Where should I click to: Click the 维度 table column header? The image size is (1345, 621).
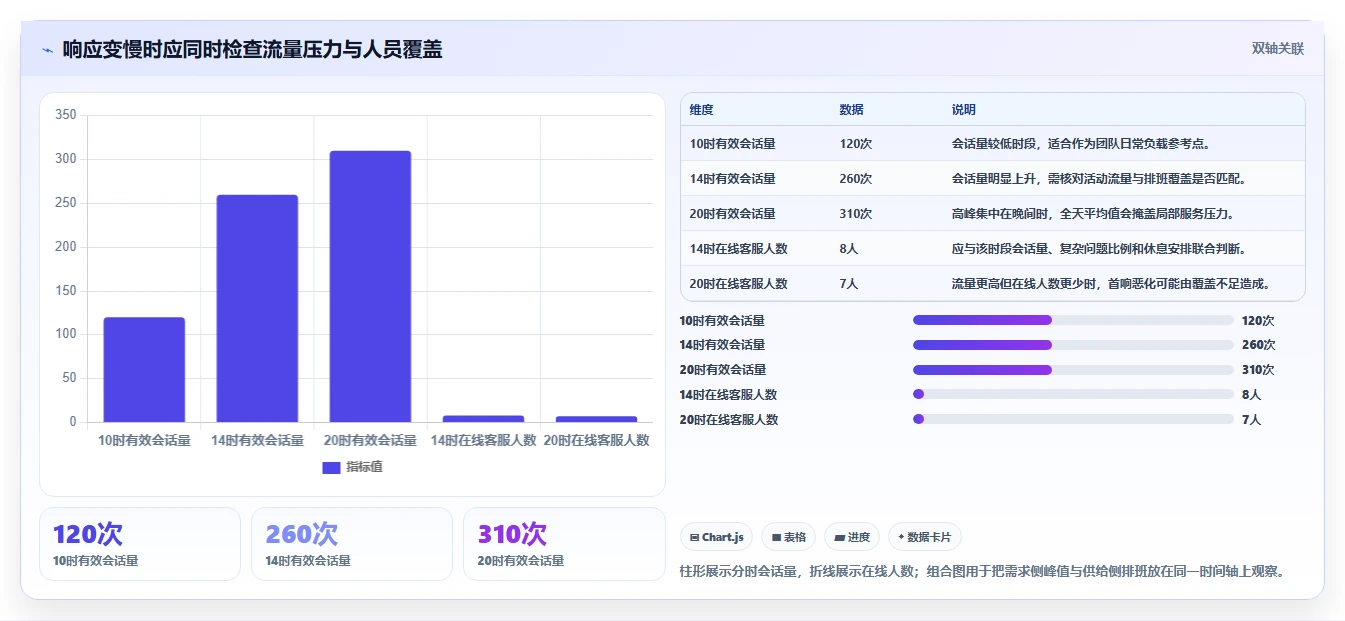coord(702,110)
